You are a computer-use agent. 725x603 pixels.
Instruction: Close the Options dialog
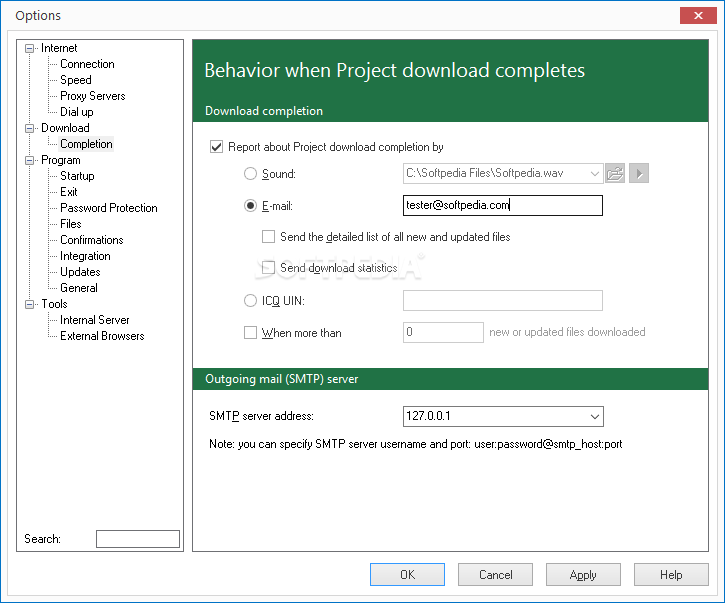click(x=698, y=15)
